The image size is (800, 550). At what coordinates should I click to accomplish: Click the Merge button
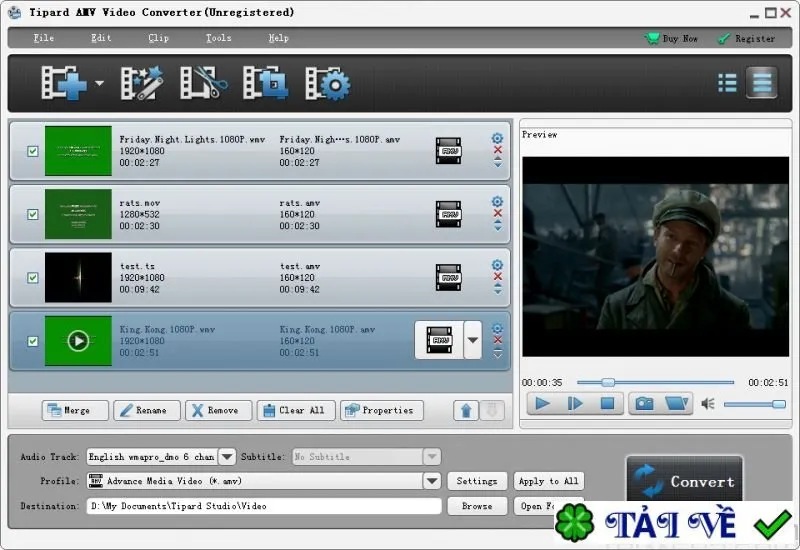tap(75, 410)
